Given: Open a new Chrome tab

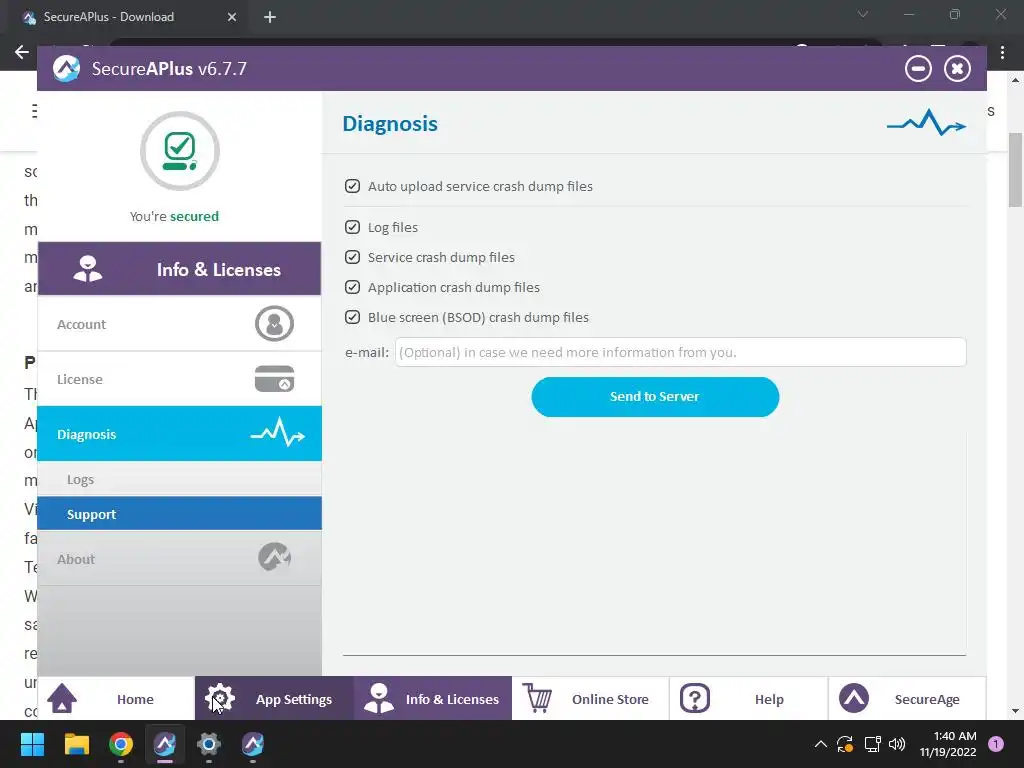Looking at the screenshot, I should pyautogui.click(x=270, y=17).
